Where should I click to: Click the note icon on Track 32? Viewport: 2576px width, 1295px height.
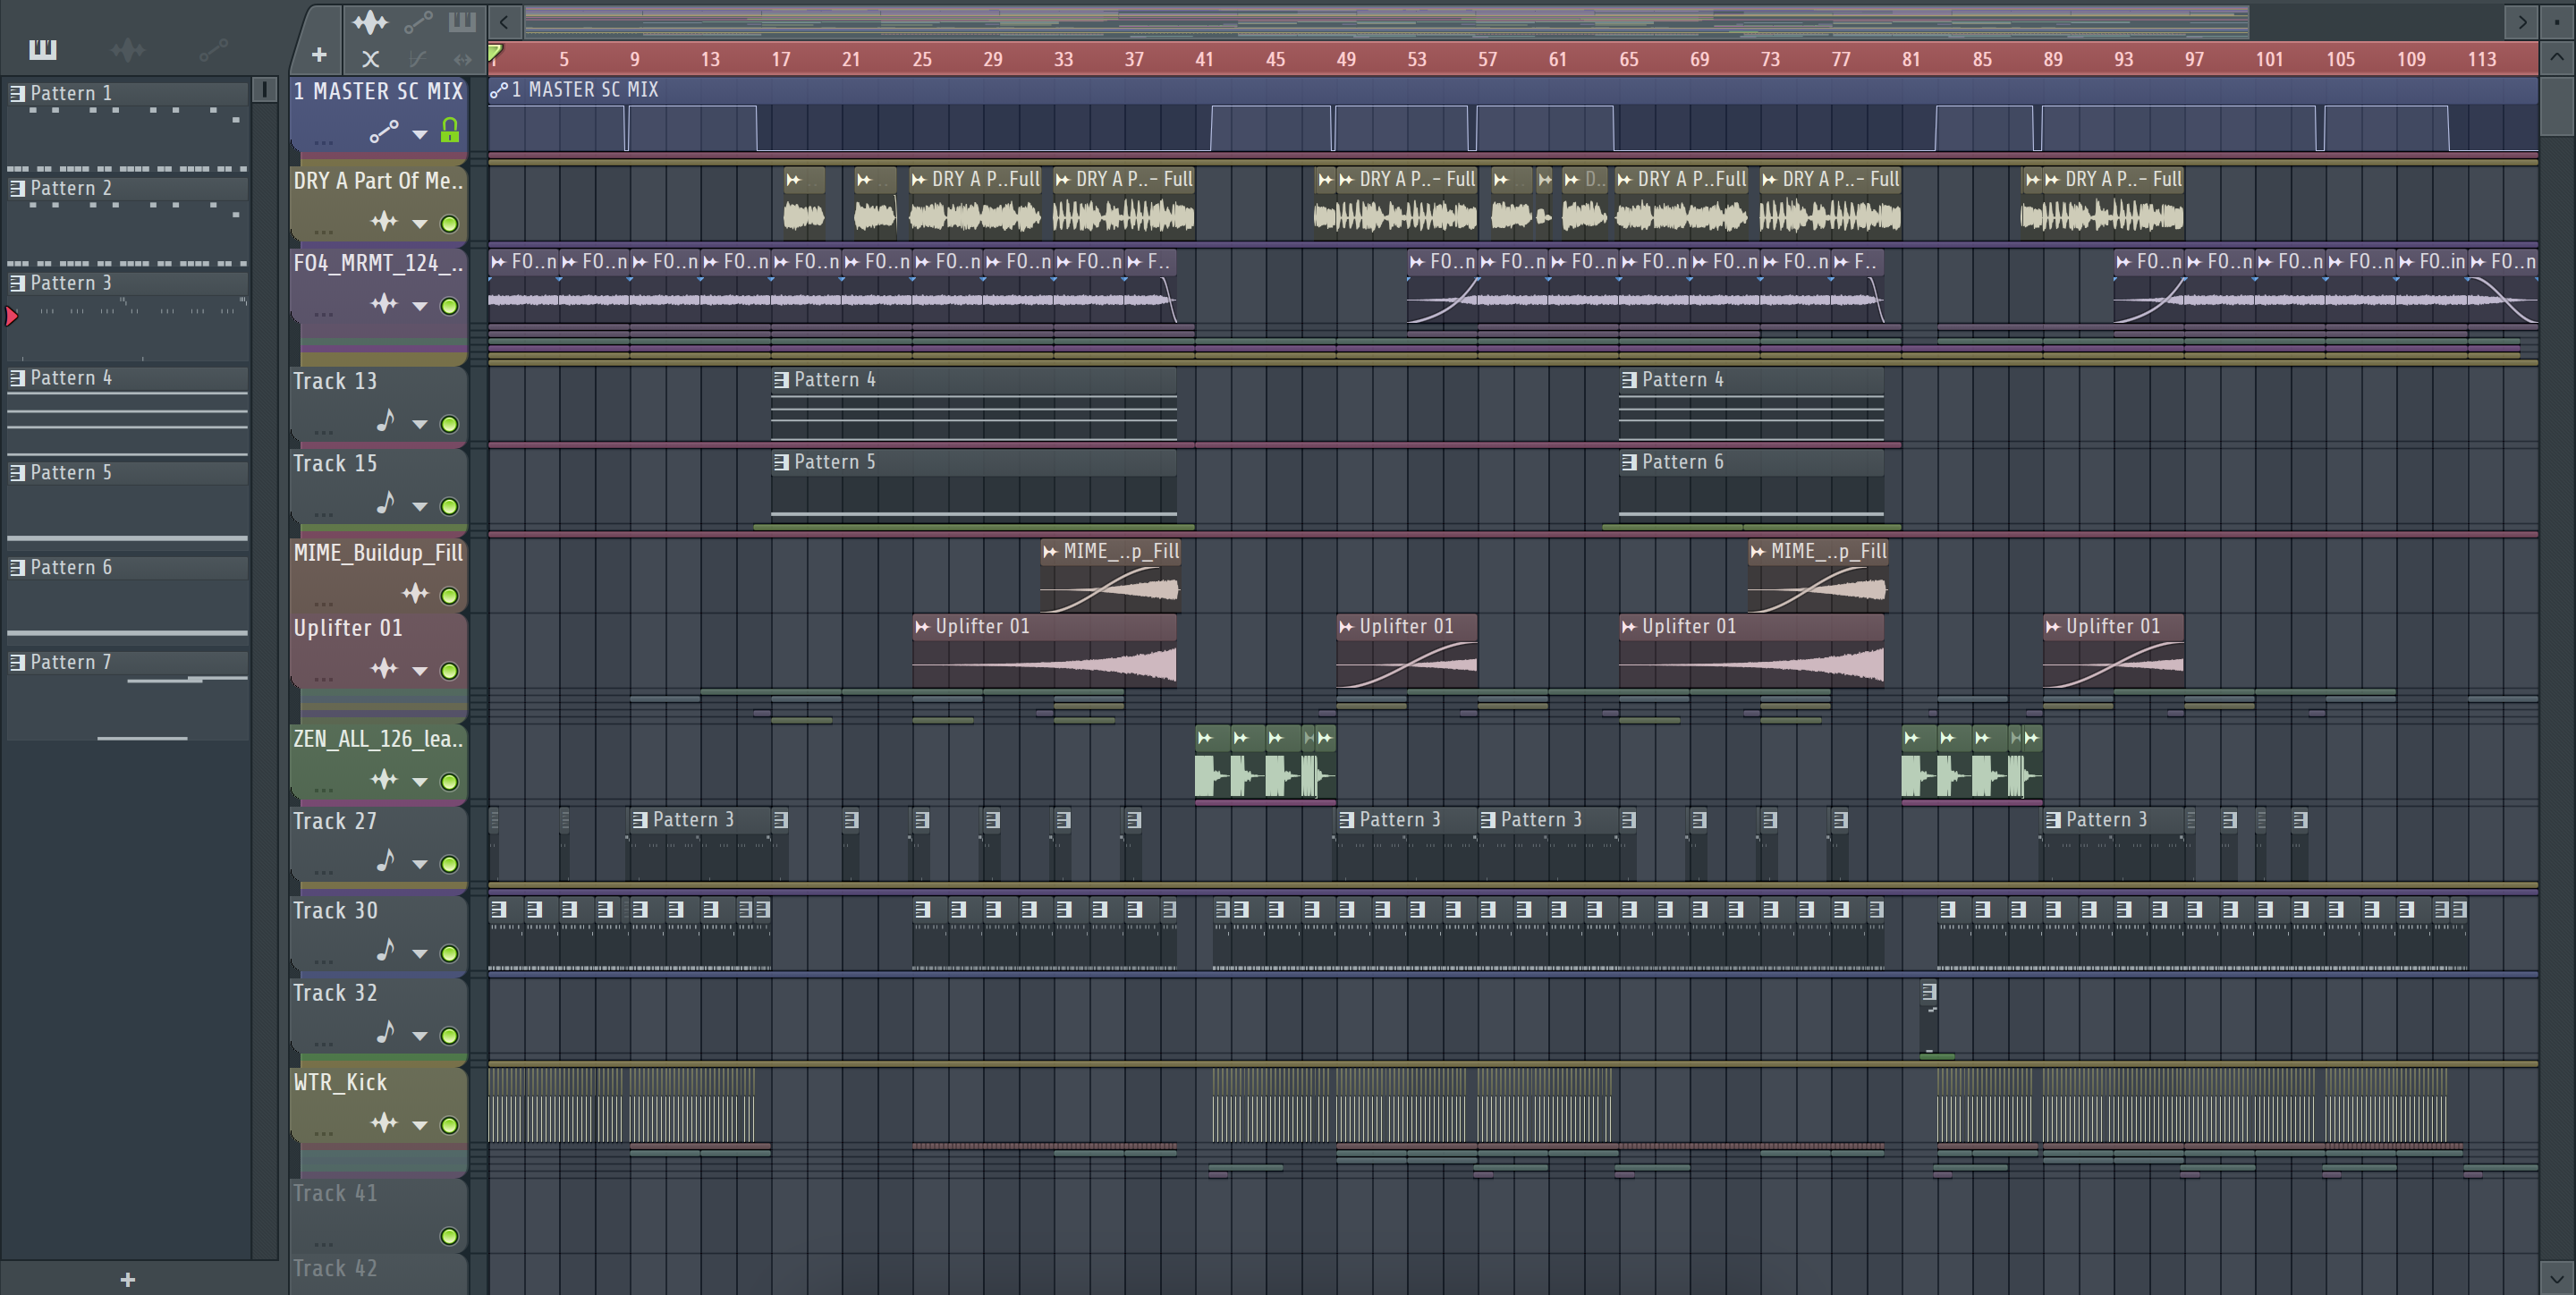pos(386,1033)
